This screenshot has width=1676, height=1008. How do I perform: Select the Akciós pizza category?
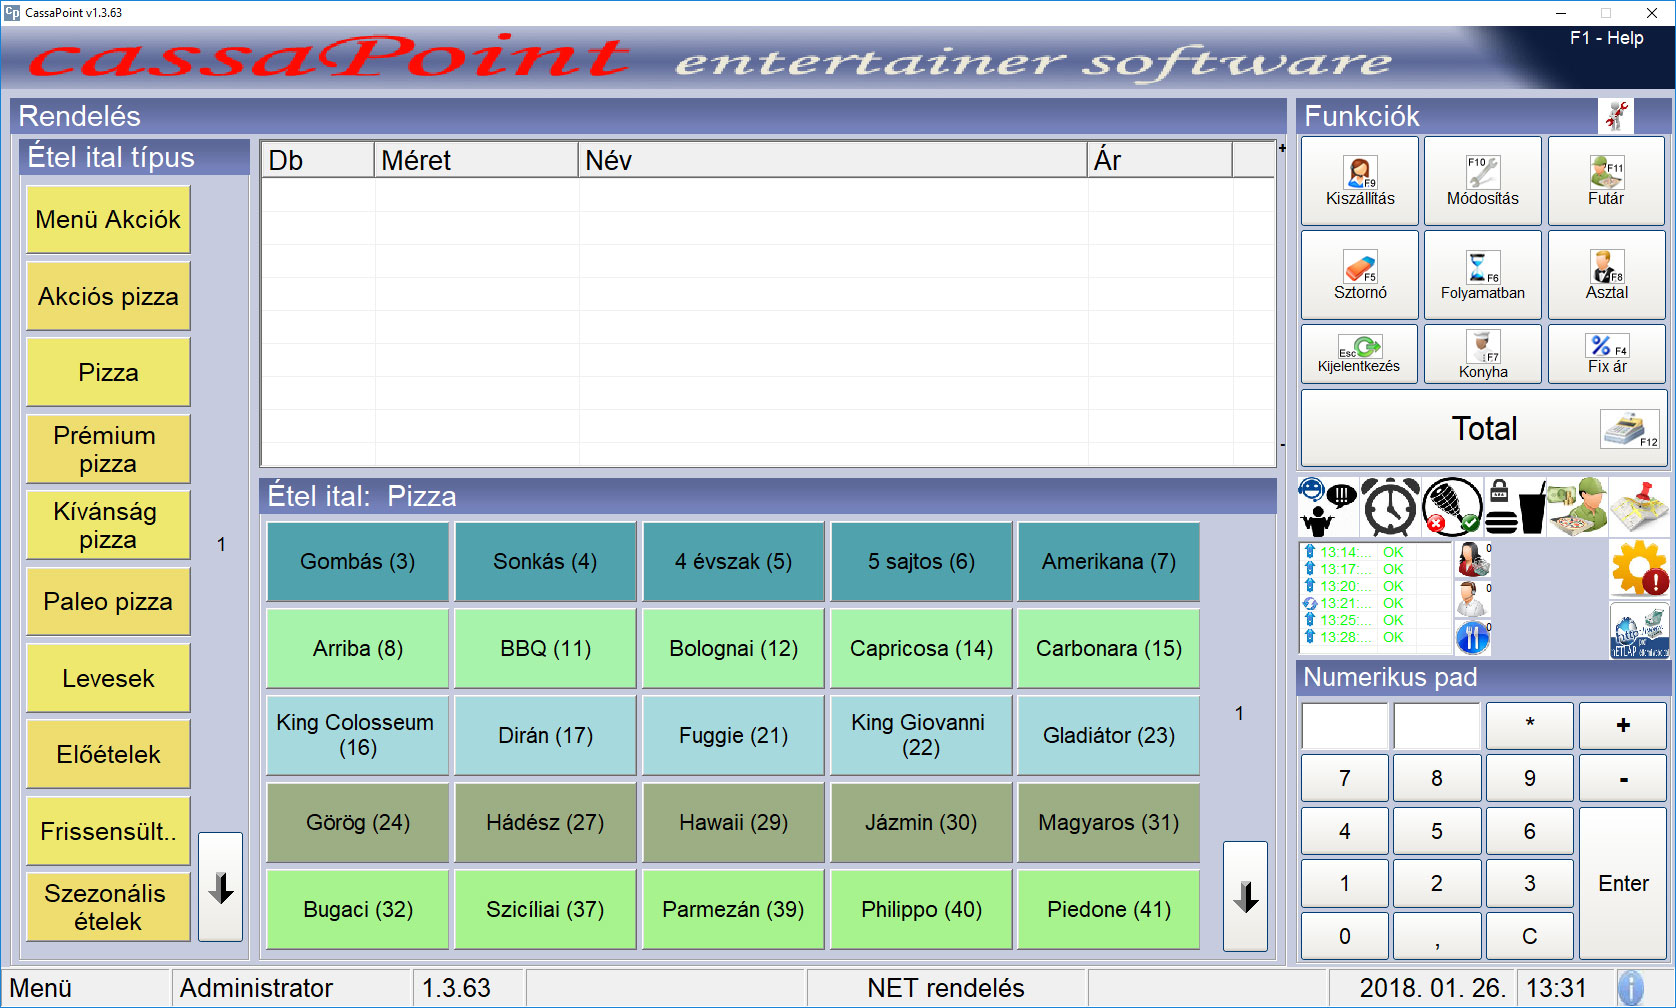point(108,297)
